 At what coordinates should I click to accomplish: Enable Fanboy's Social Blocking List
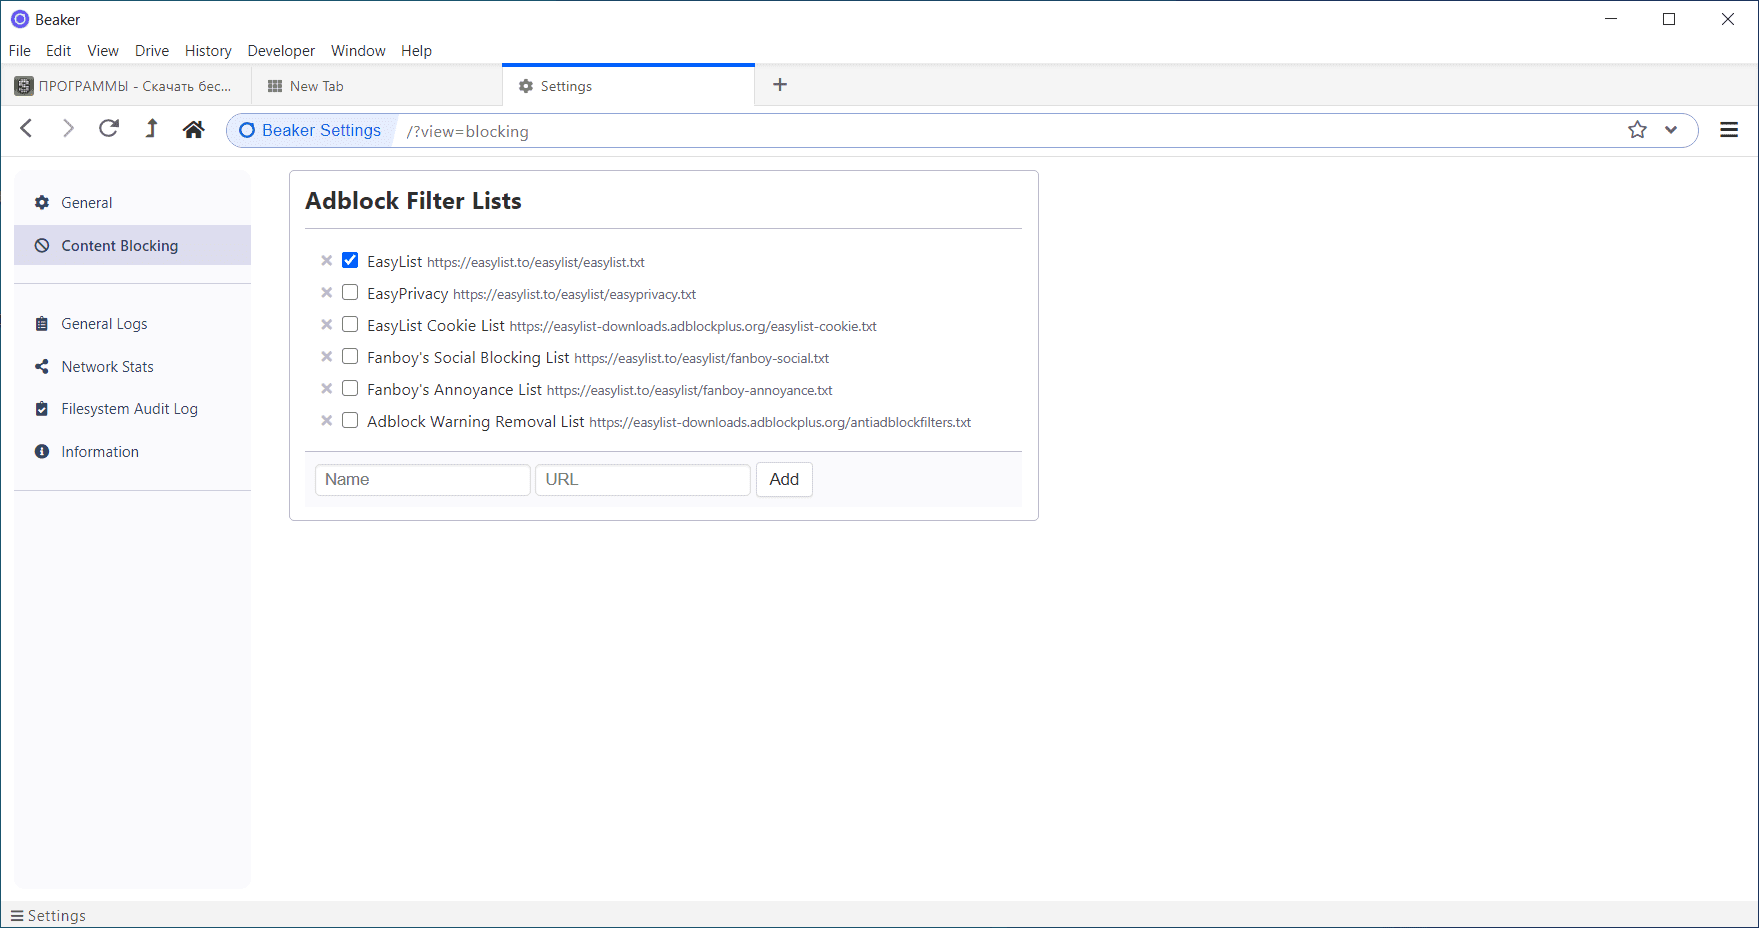(350, 356)
